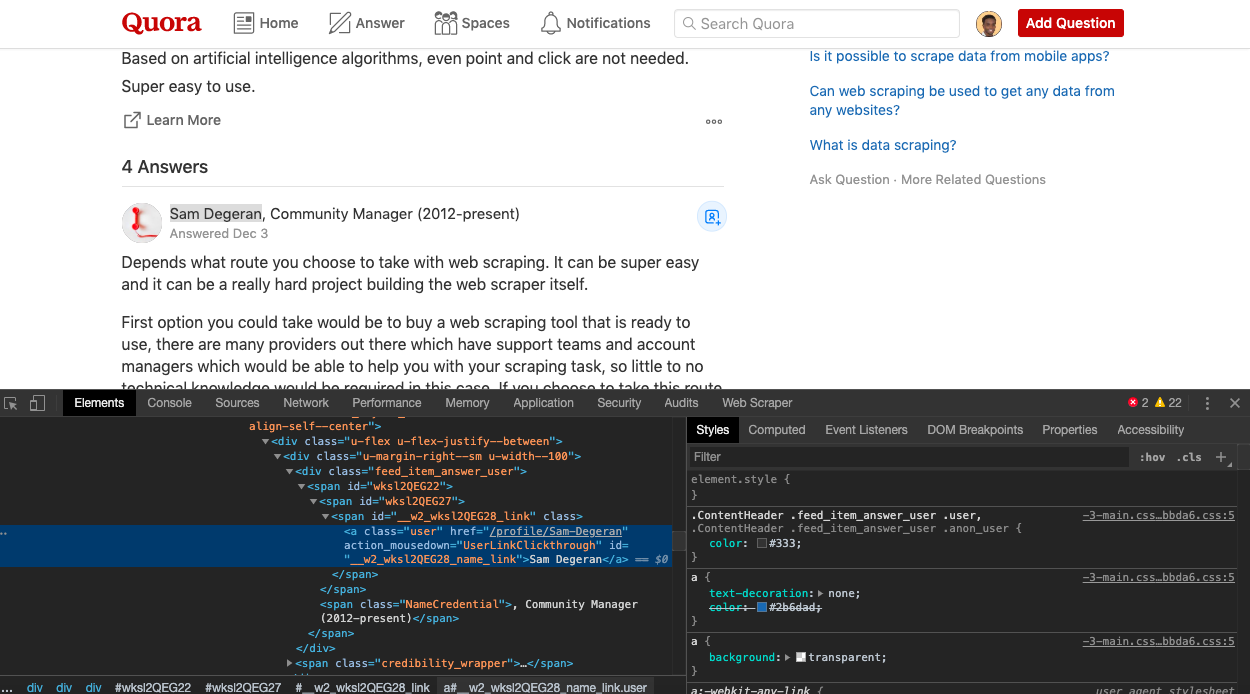This screenshot has height=694, width=1250.
Task: Open the DevTools three-dot customization menu
Action: [1207, 402]
